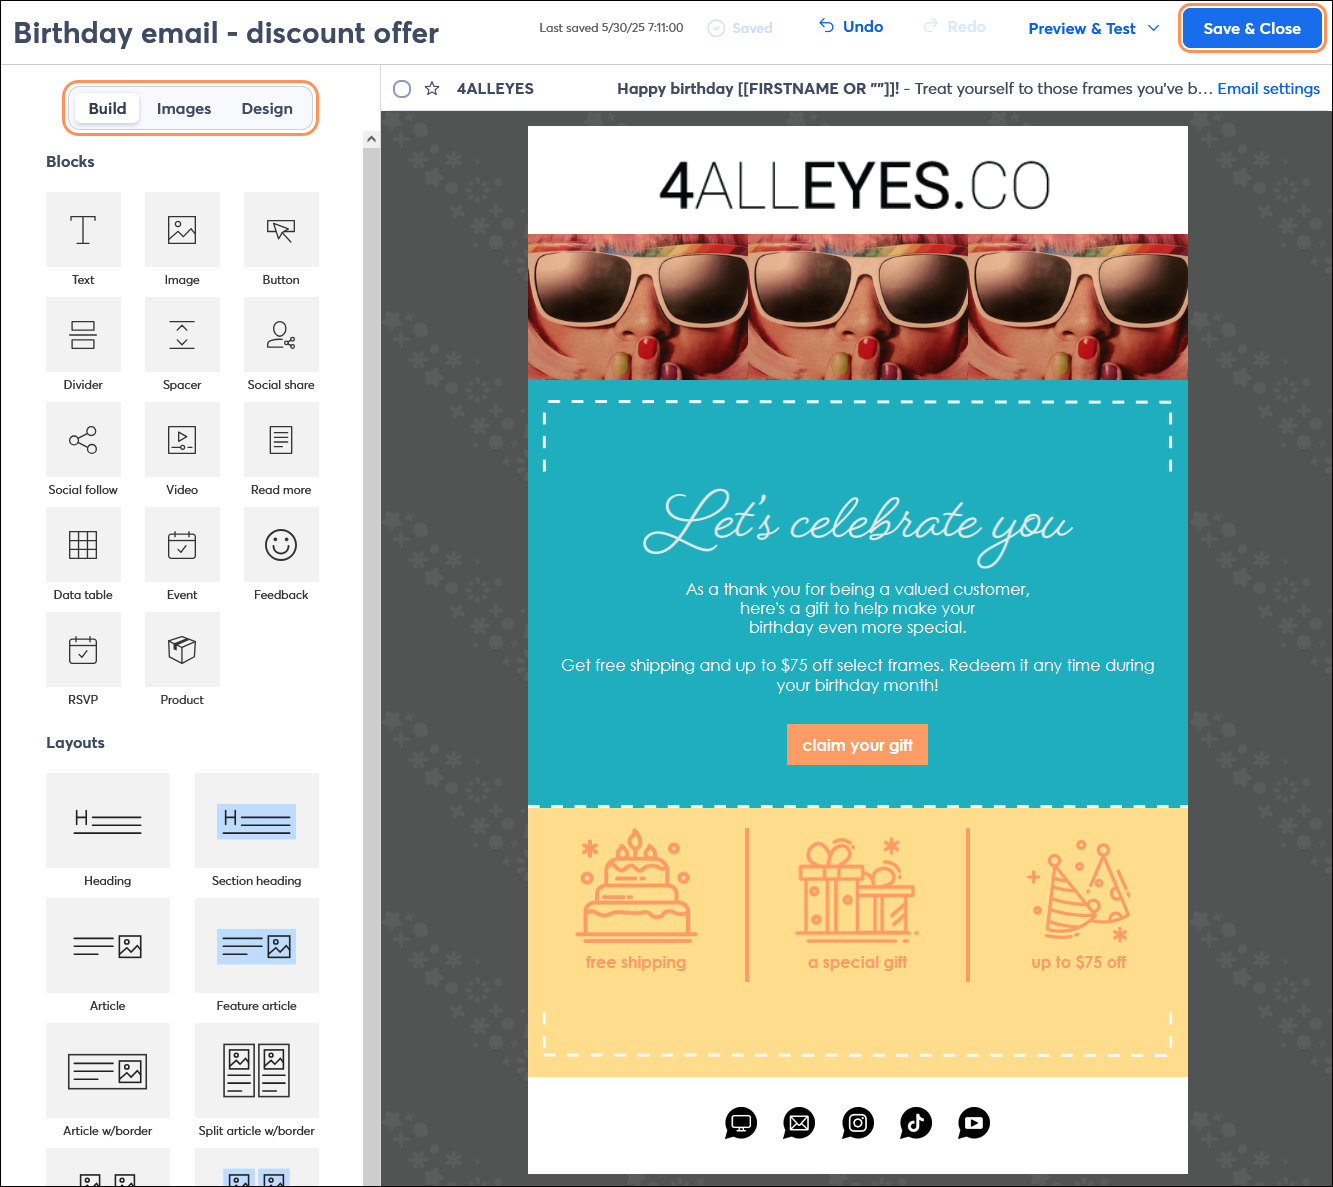This screenshot has height=1187, width=1333.
Task: Open the YouTube social icon
Action: [974, 1123]
